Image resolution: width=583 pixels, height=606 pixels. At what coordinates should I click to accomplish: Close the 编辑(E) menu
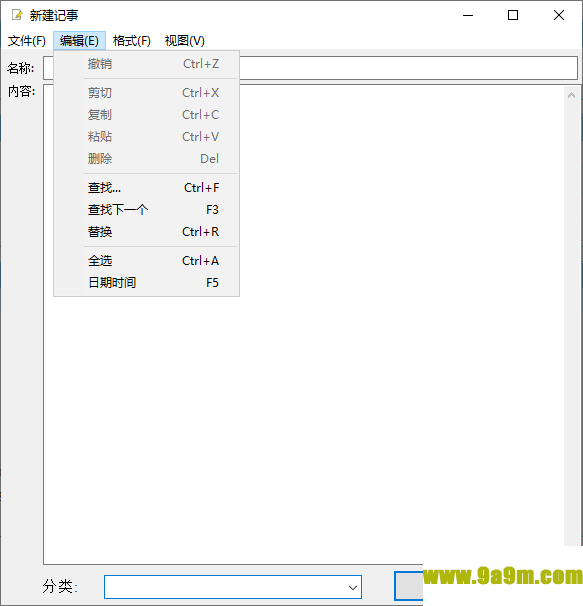coord(79,41)
